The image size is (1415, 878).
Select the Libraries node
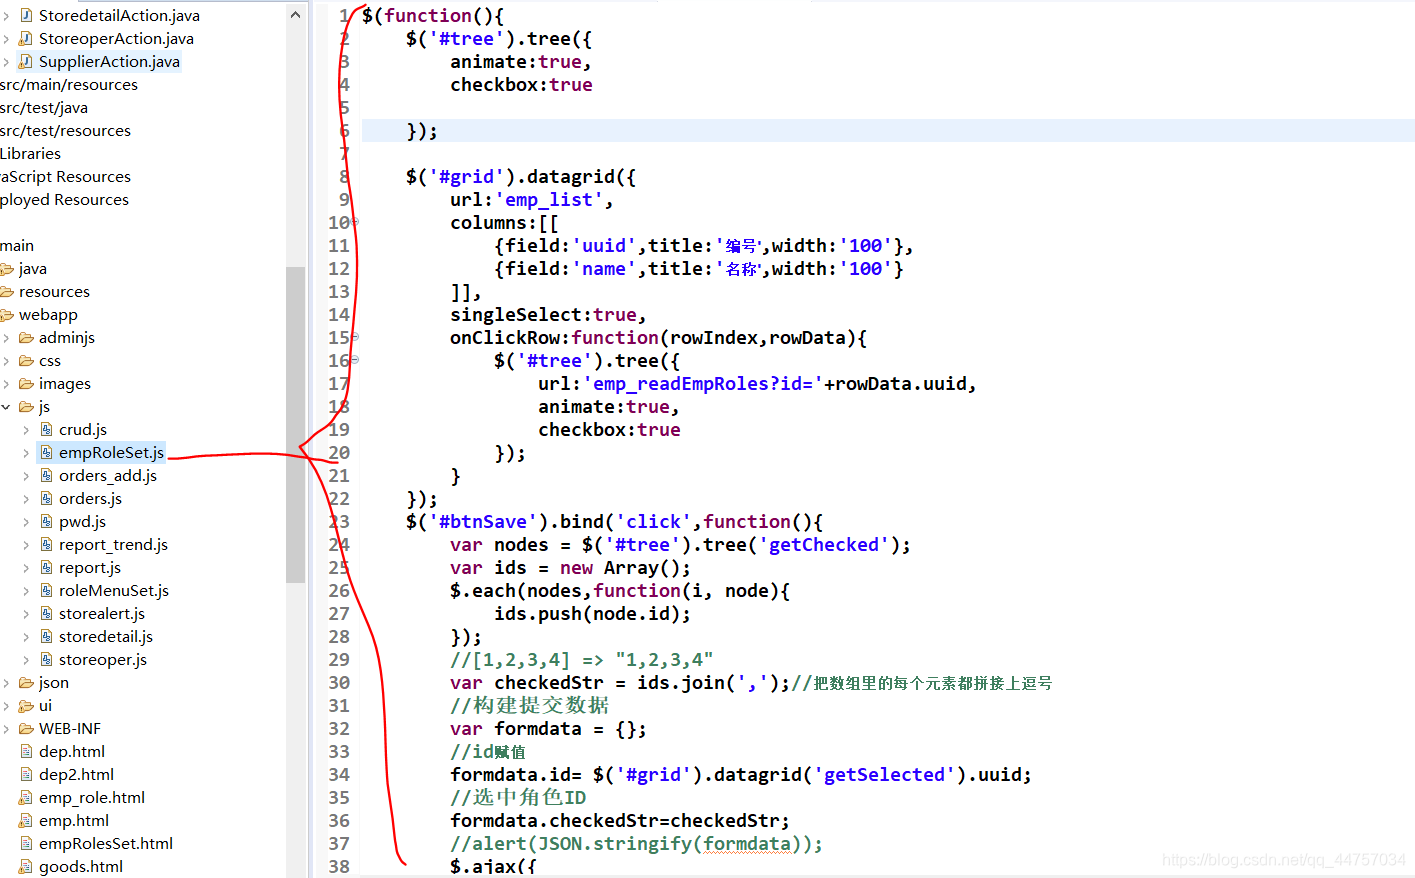pyautogui.click(x=30, y=153)
